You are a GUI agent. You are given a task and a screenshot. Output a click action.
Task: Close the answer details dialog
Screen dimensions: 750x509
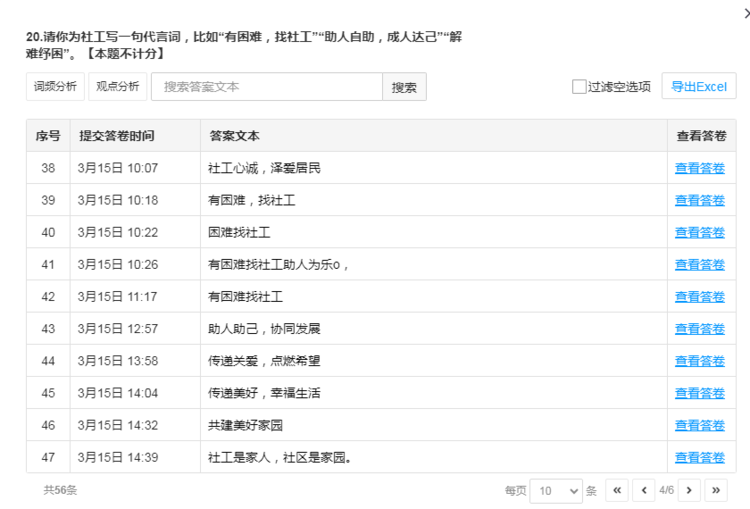tap(739, 12)
